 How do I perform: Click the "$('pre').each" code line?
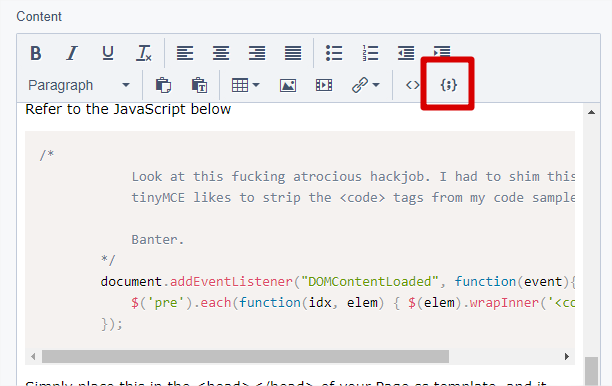click(x=353, y=302)
